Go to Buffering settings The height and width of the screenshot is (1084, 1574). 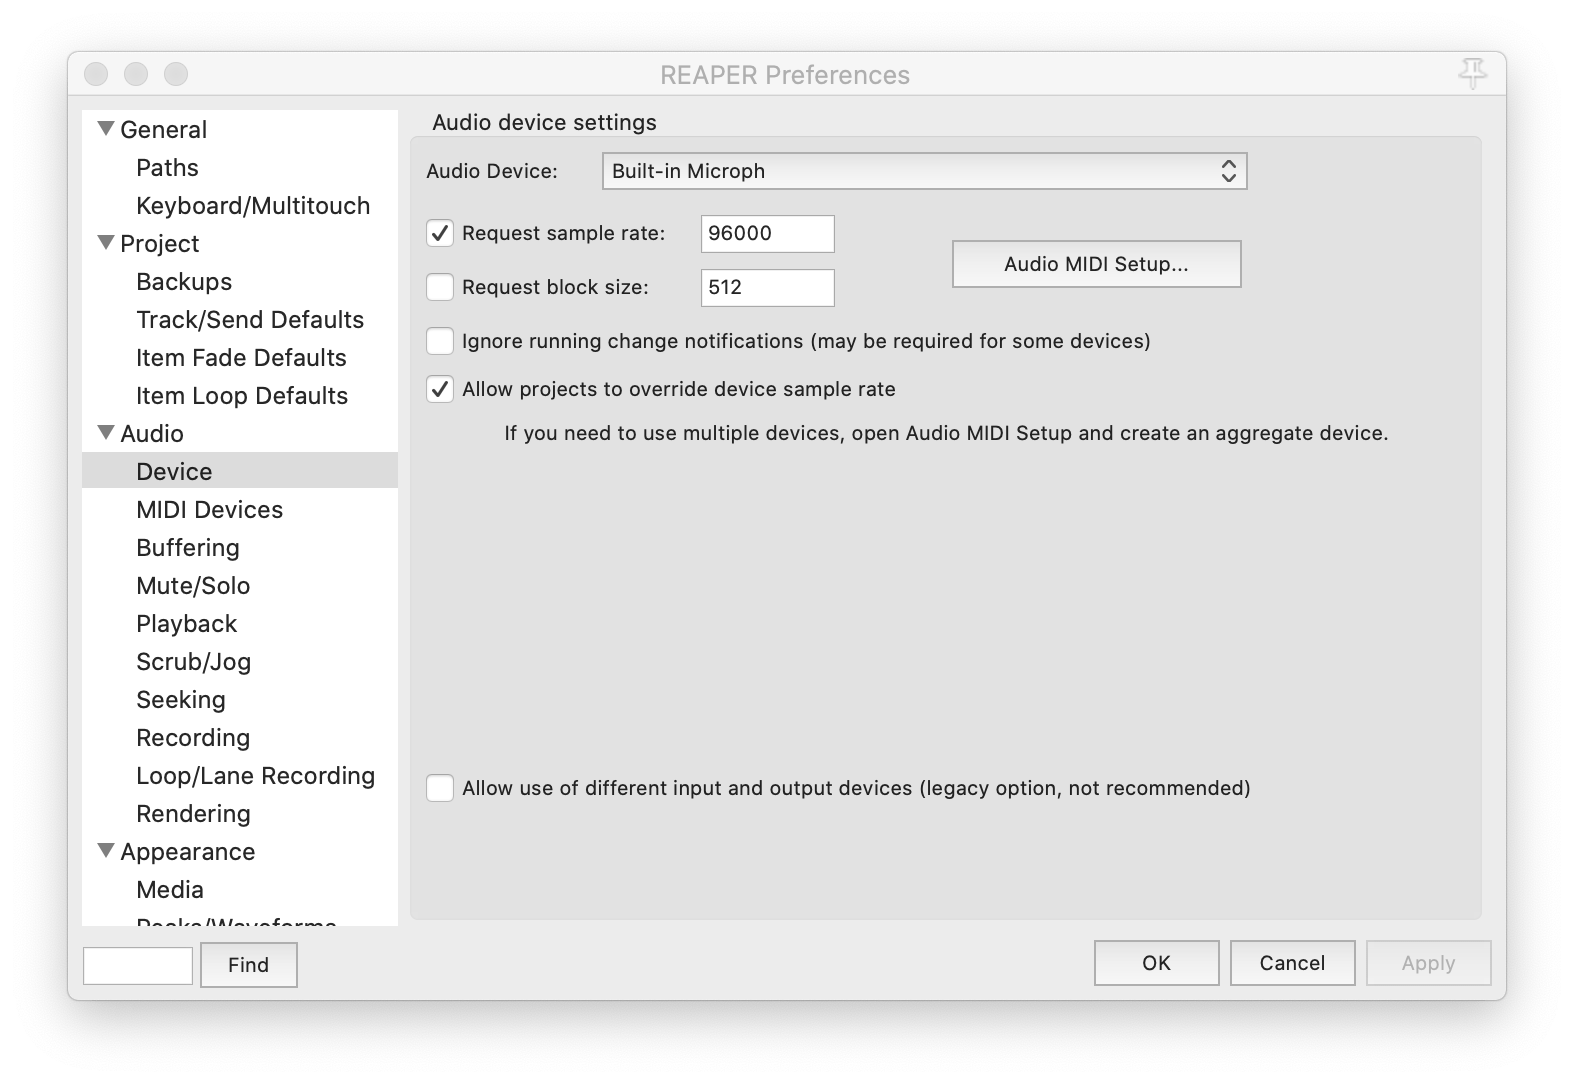(188, 548)
